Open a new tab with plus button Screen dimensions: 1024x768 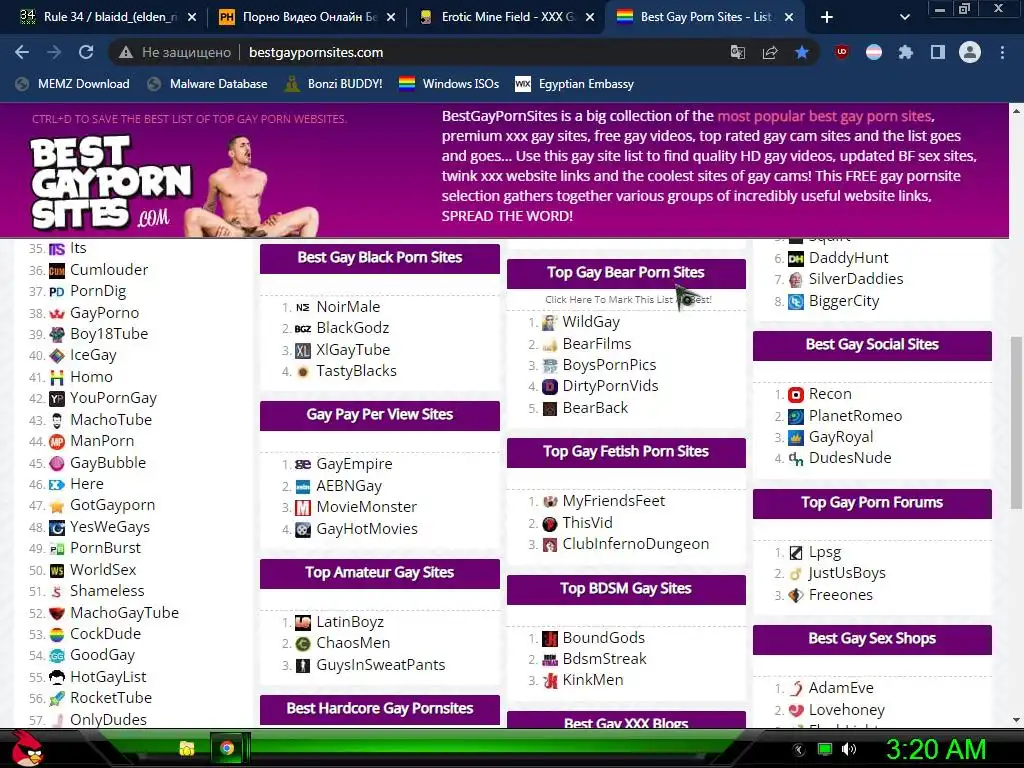pos(827,17)
